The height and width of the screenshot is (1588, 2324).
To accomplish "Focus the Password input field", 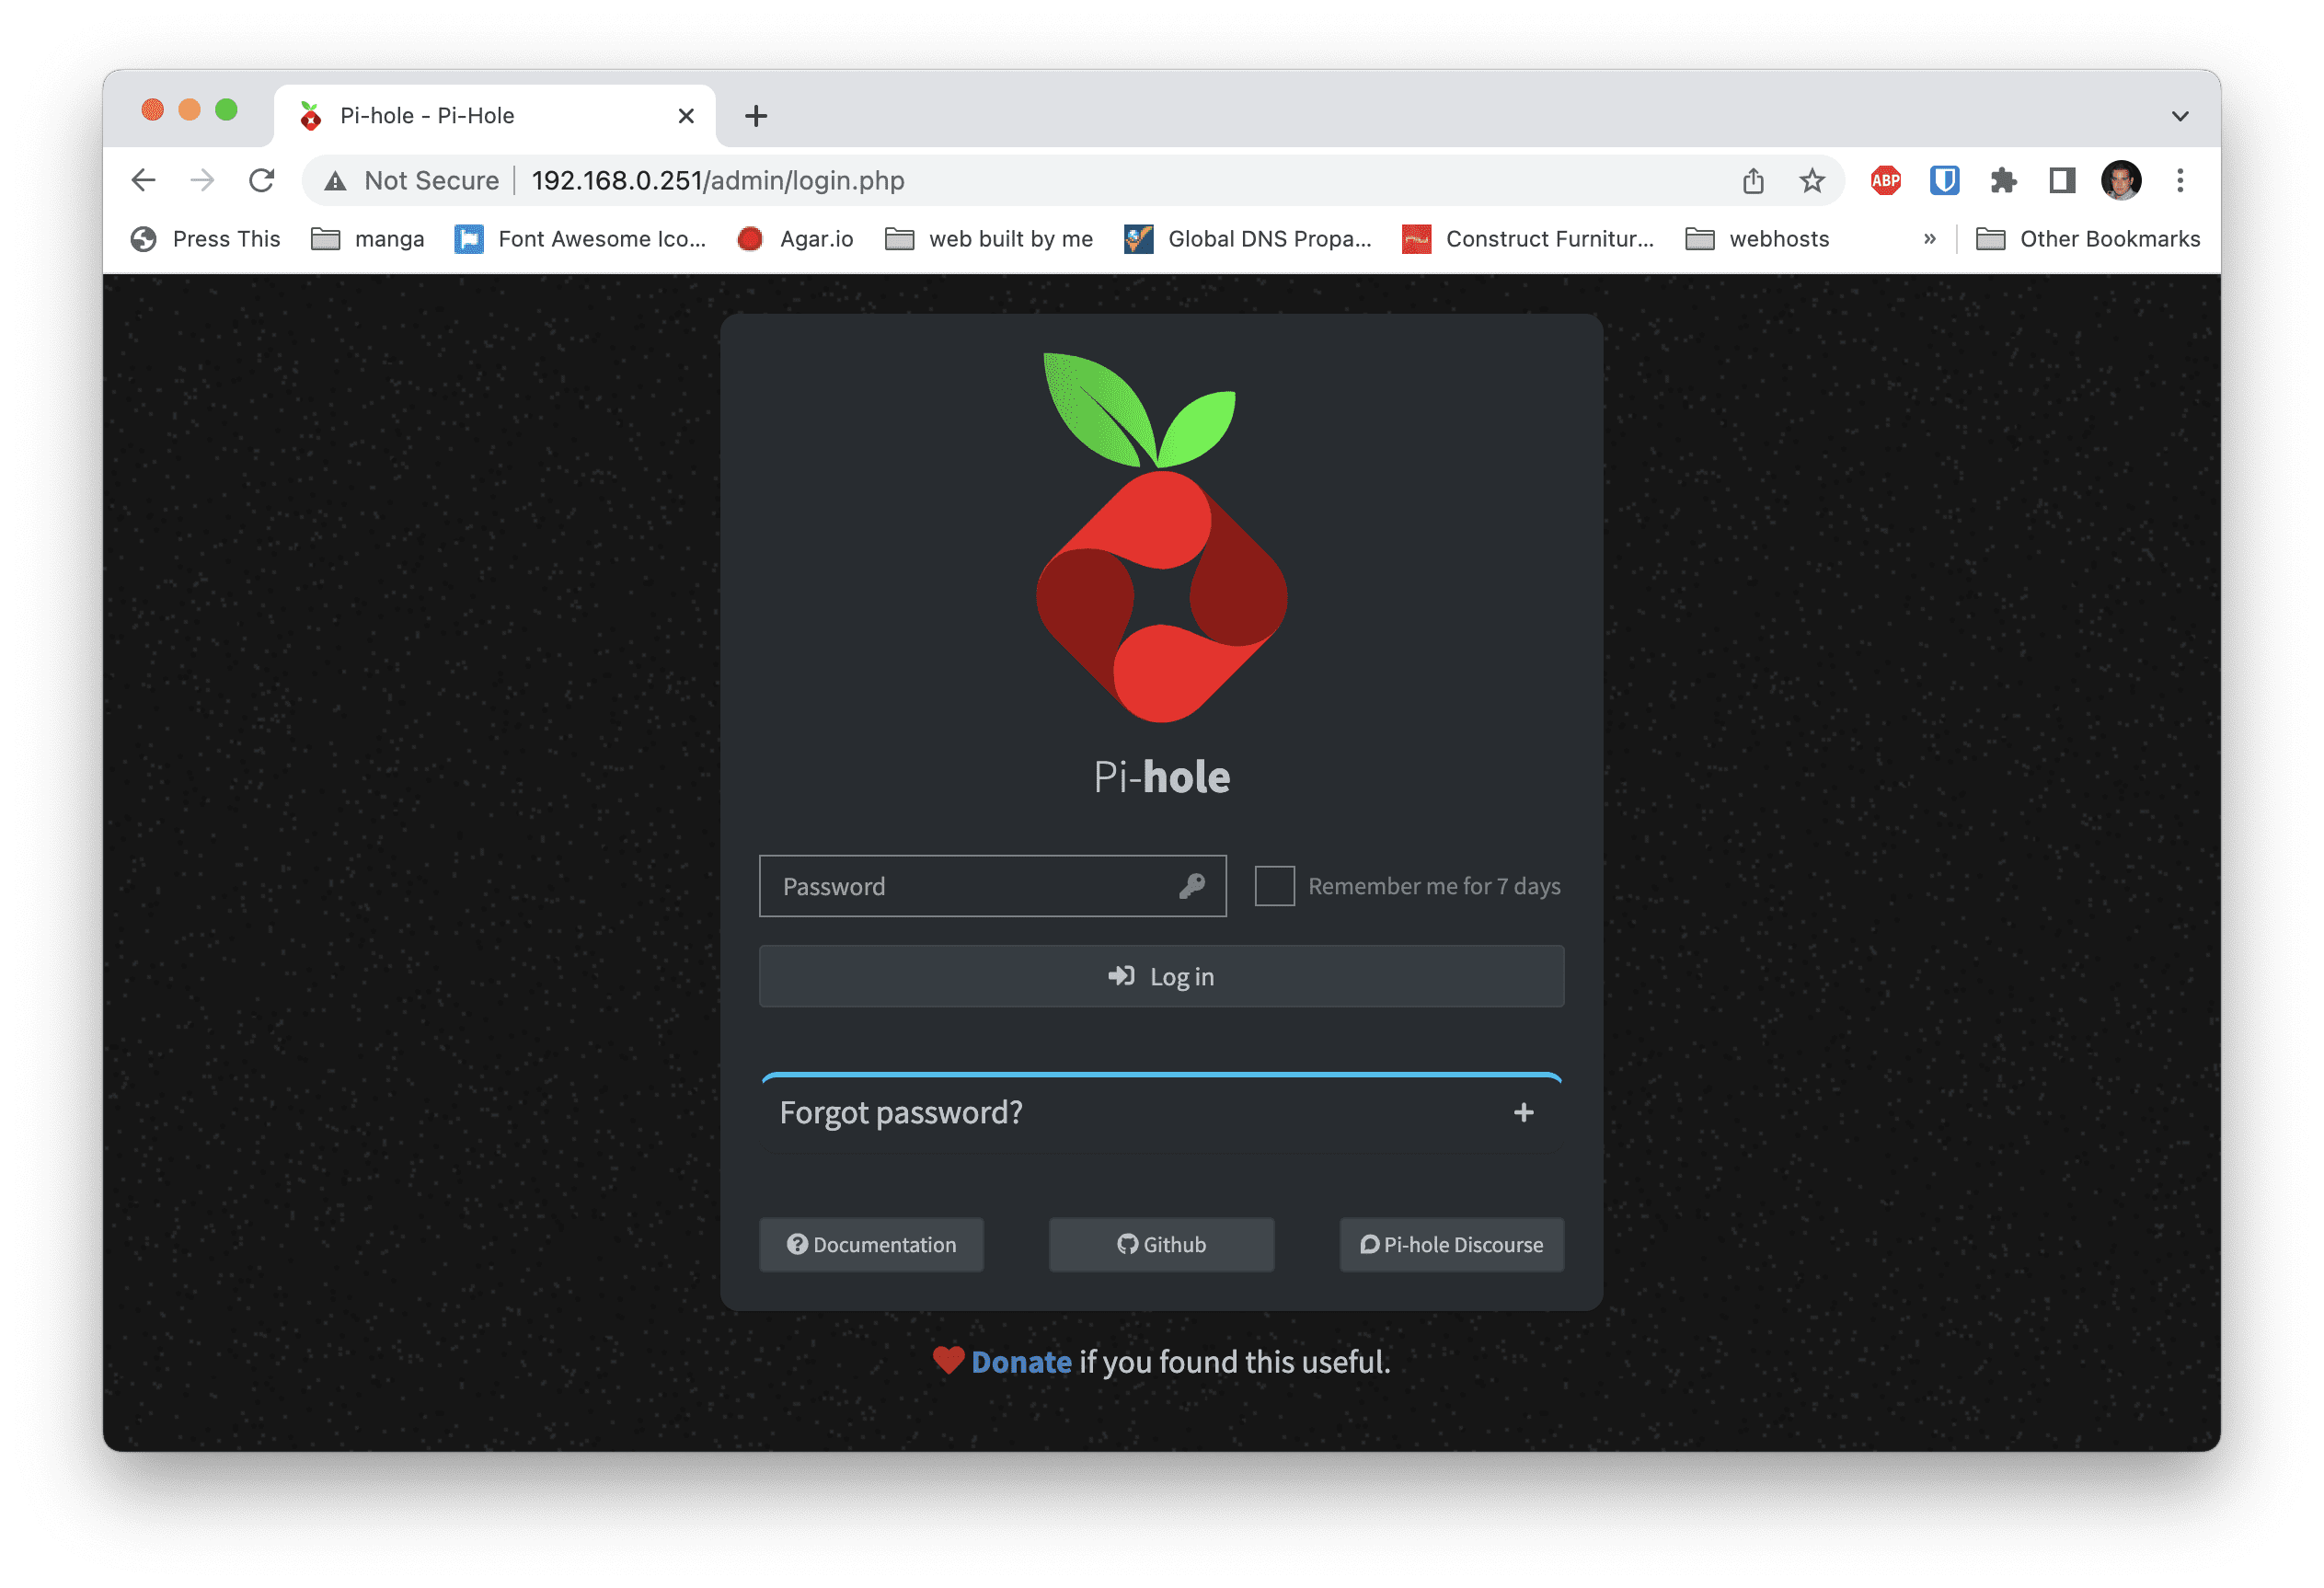I will 992,886.
